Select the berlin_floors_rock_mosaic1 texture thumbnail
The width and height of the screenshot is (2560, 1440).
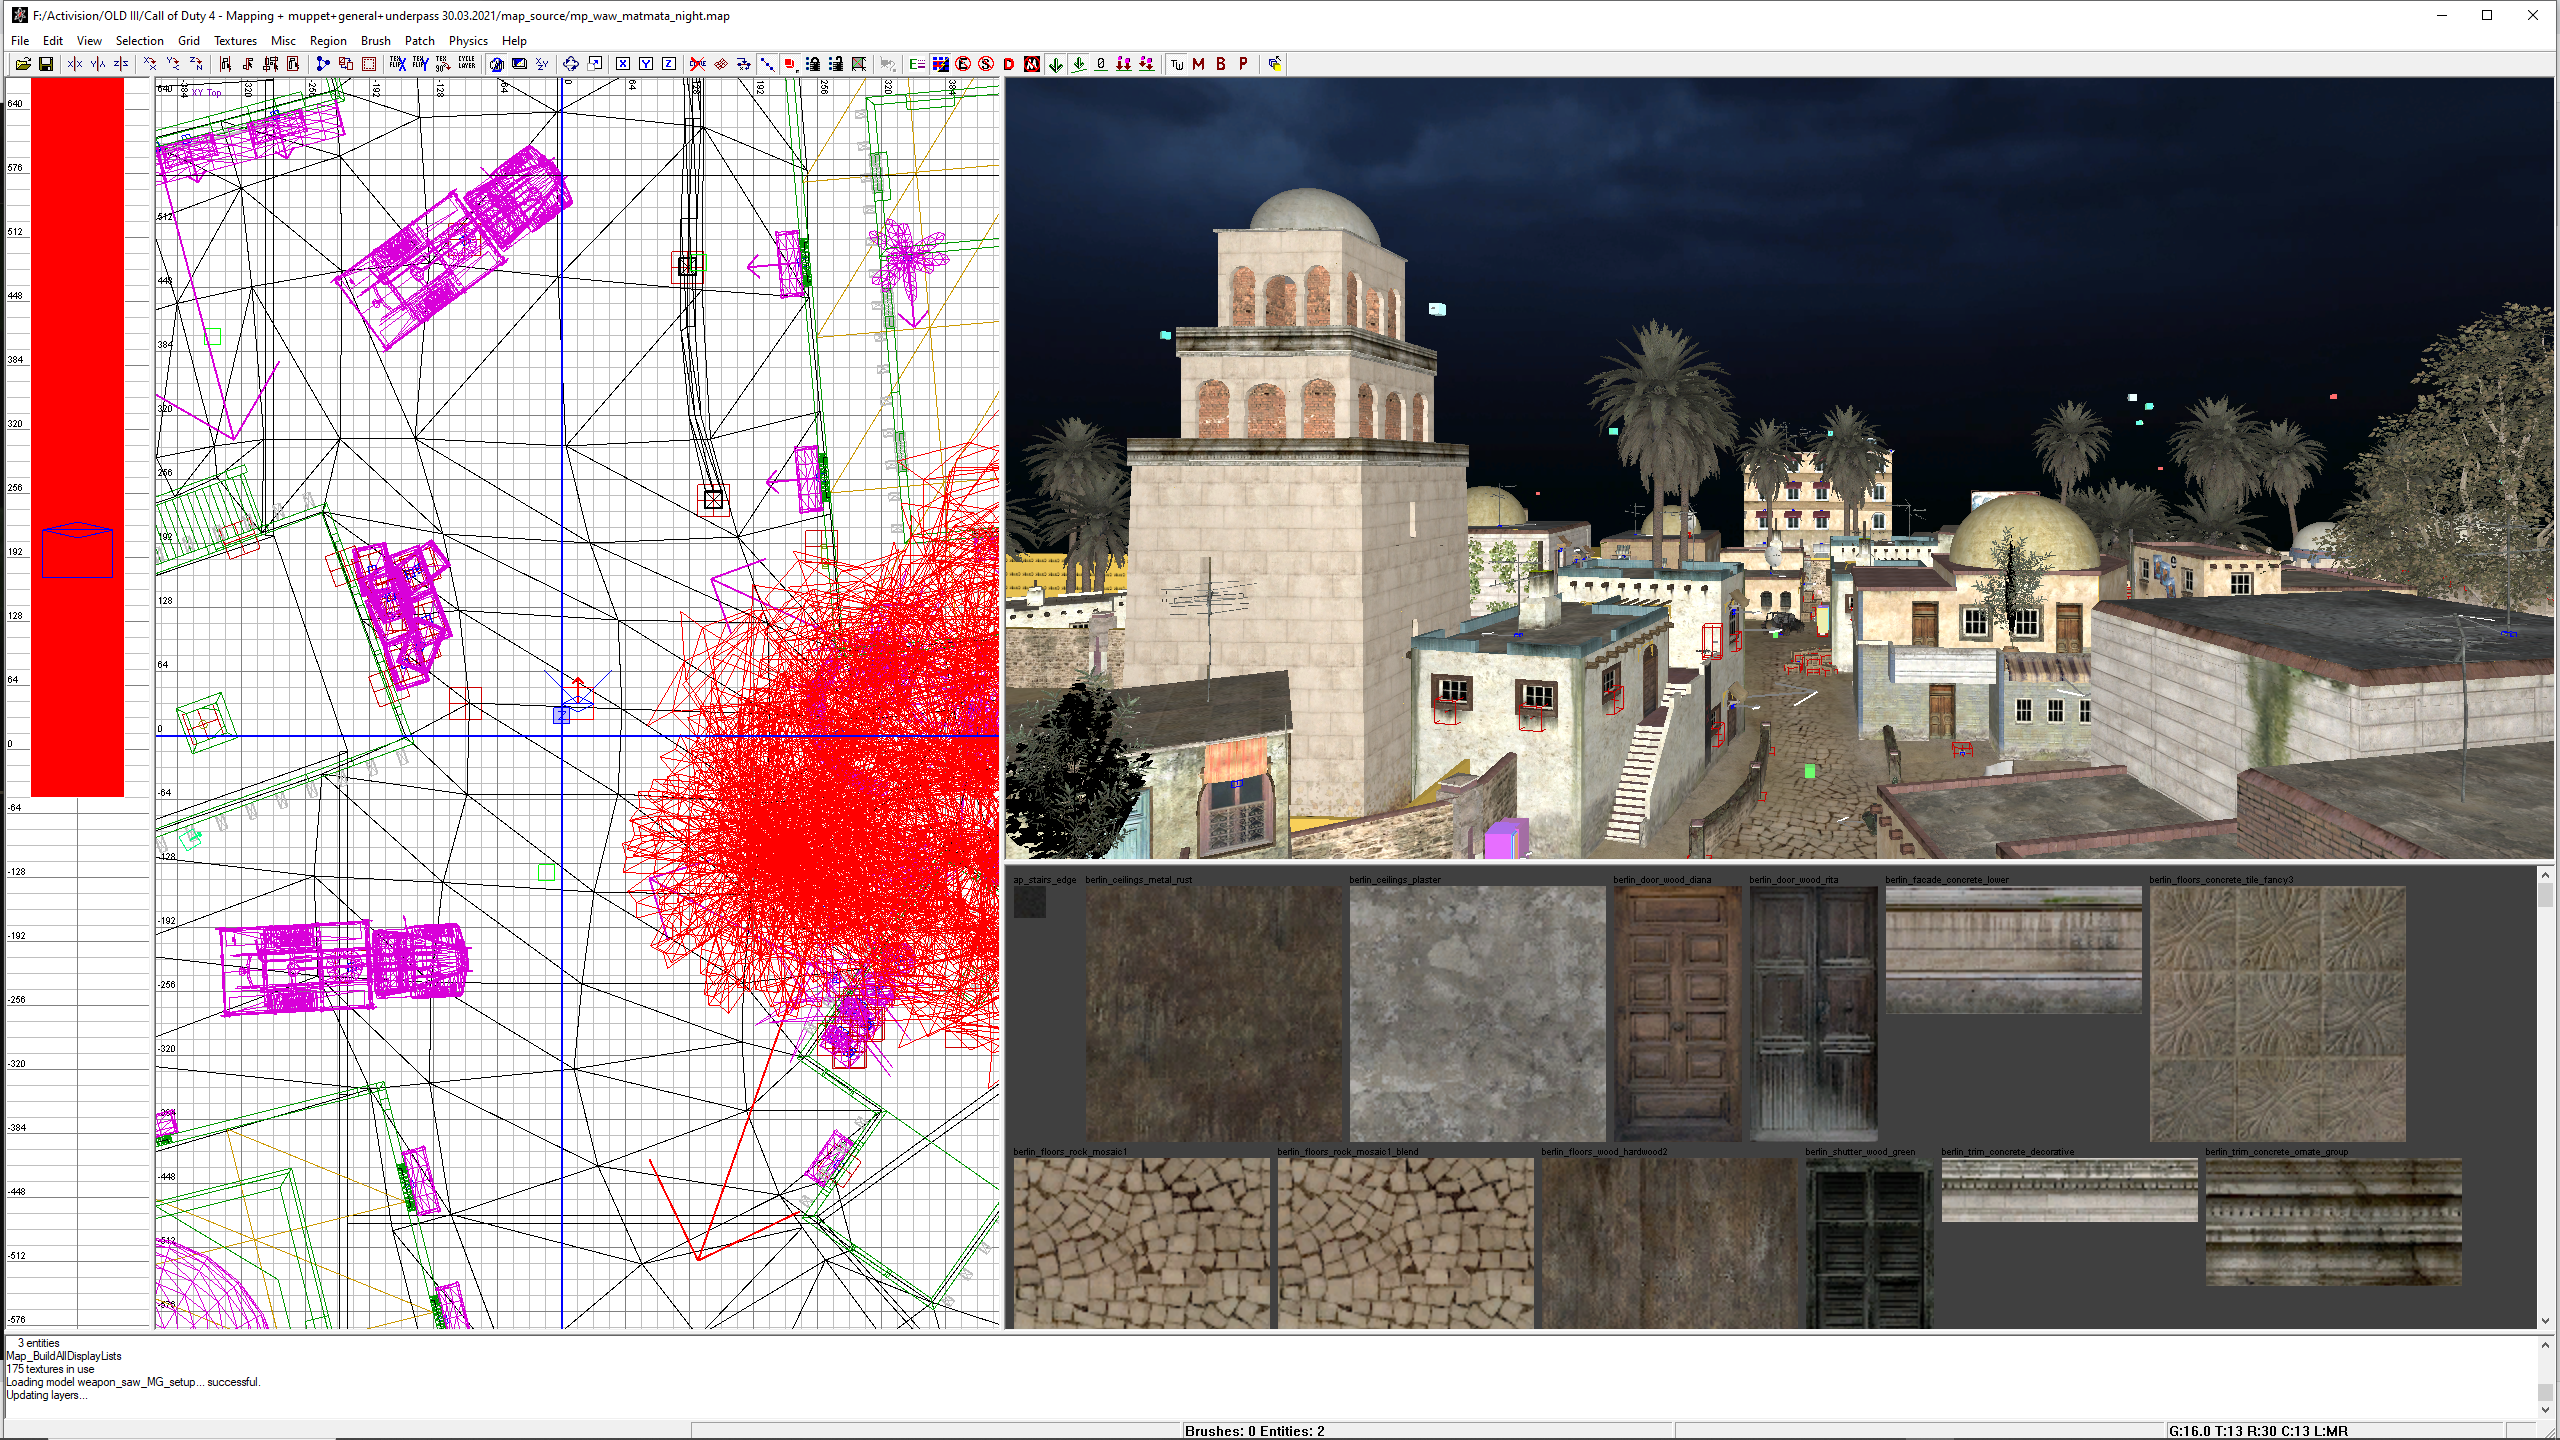1141,1243
